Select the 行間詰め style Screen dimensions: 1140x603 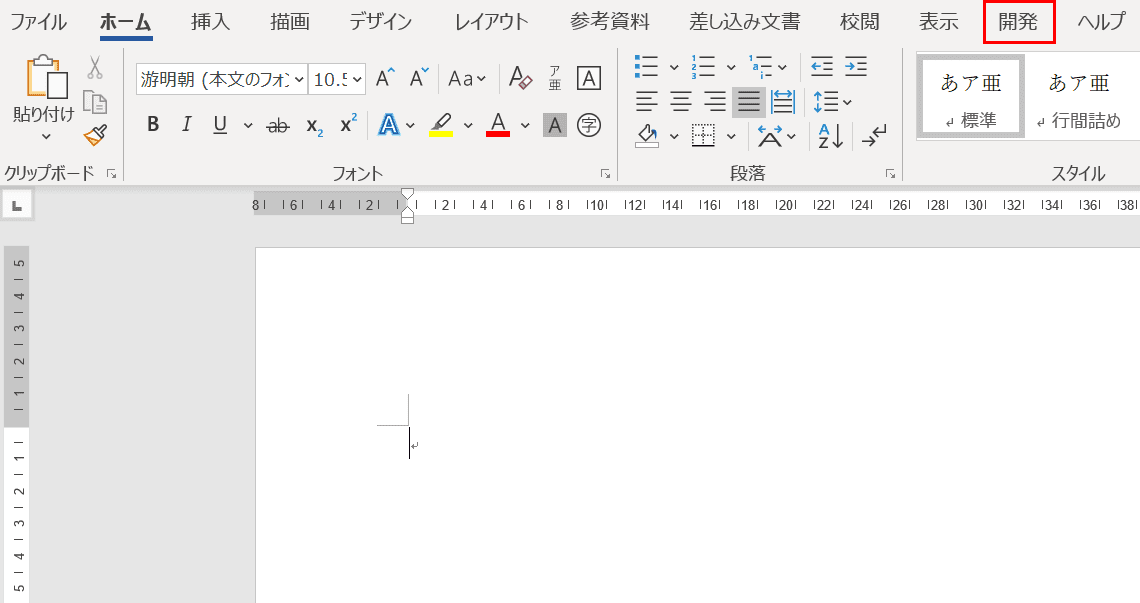(1079, 97)
